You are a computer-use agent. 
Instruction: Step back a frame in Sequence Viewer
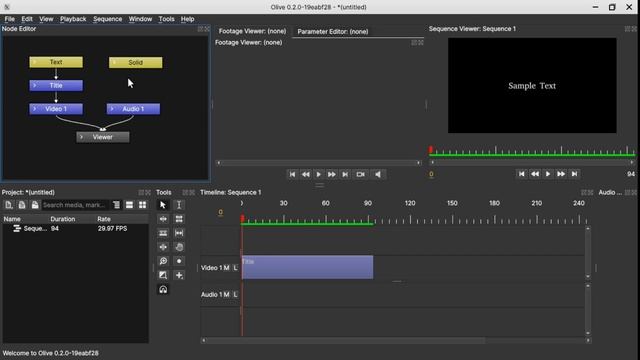[535, 174]
